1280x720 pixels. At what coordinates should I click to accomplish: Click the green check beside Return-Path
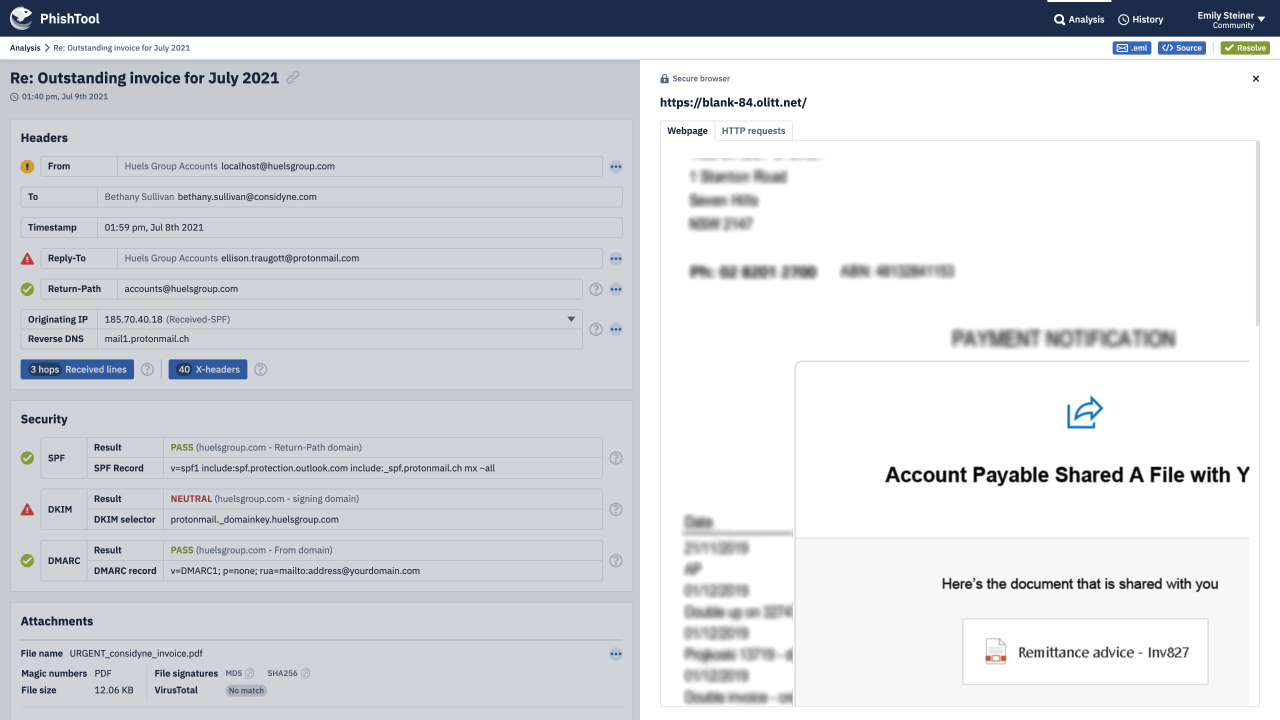27,289
